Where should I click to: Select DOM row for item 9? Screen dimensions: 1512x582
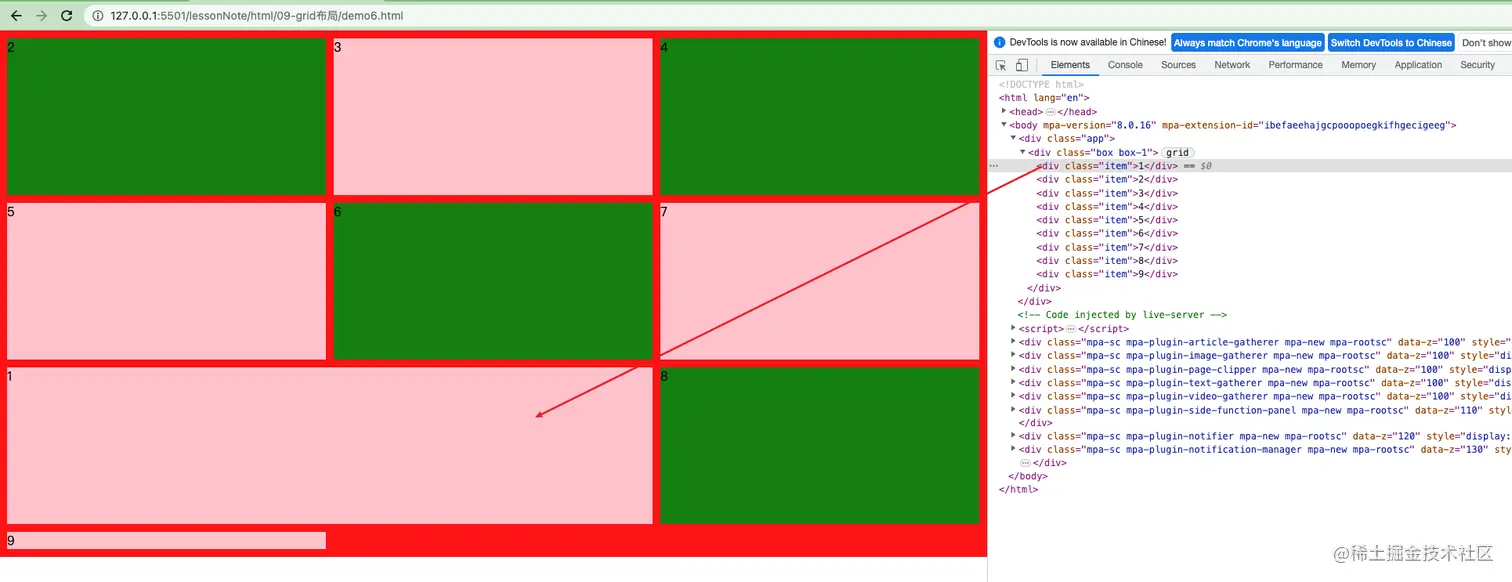[1250, 274]
